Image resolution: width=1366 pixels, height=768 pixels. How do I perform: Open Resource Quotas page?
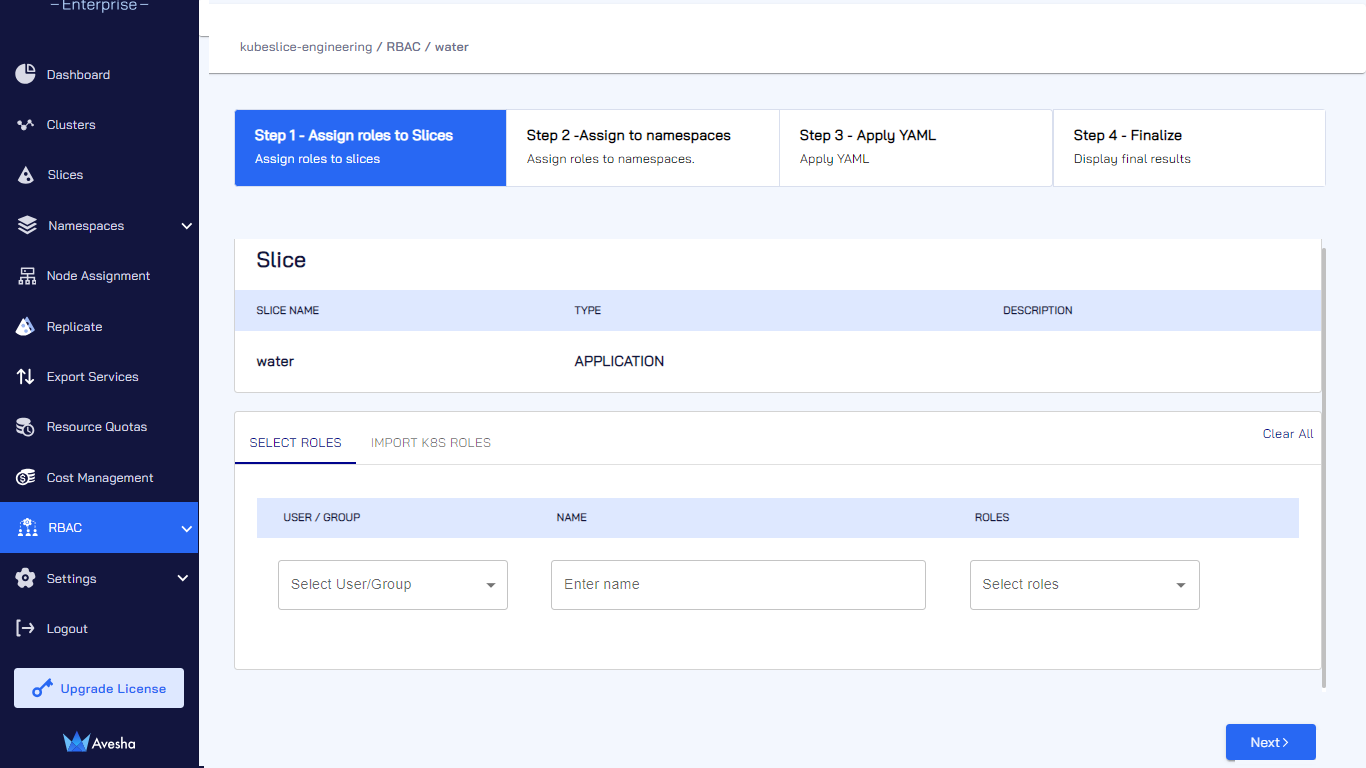coord(99,427)
